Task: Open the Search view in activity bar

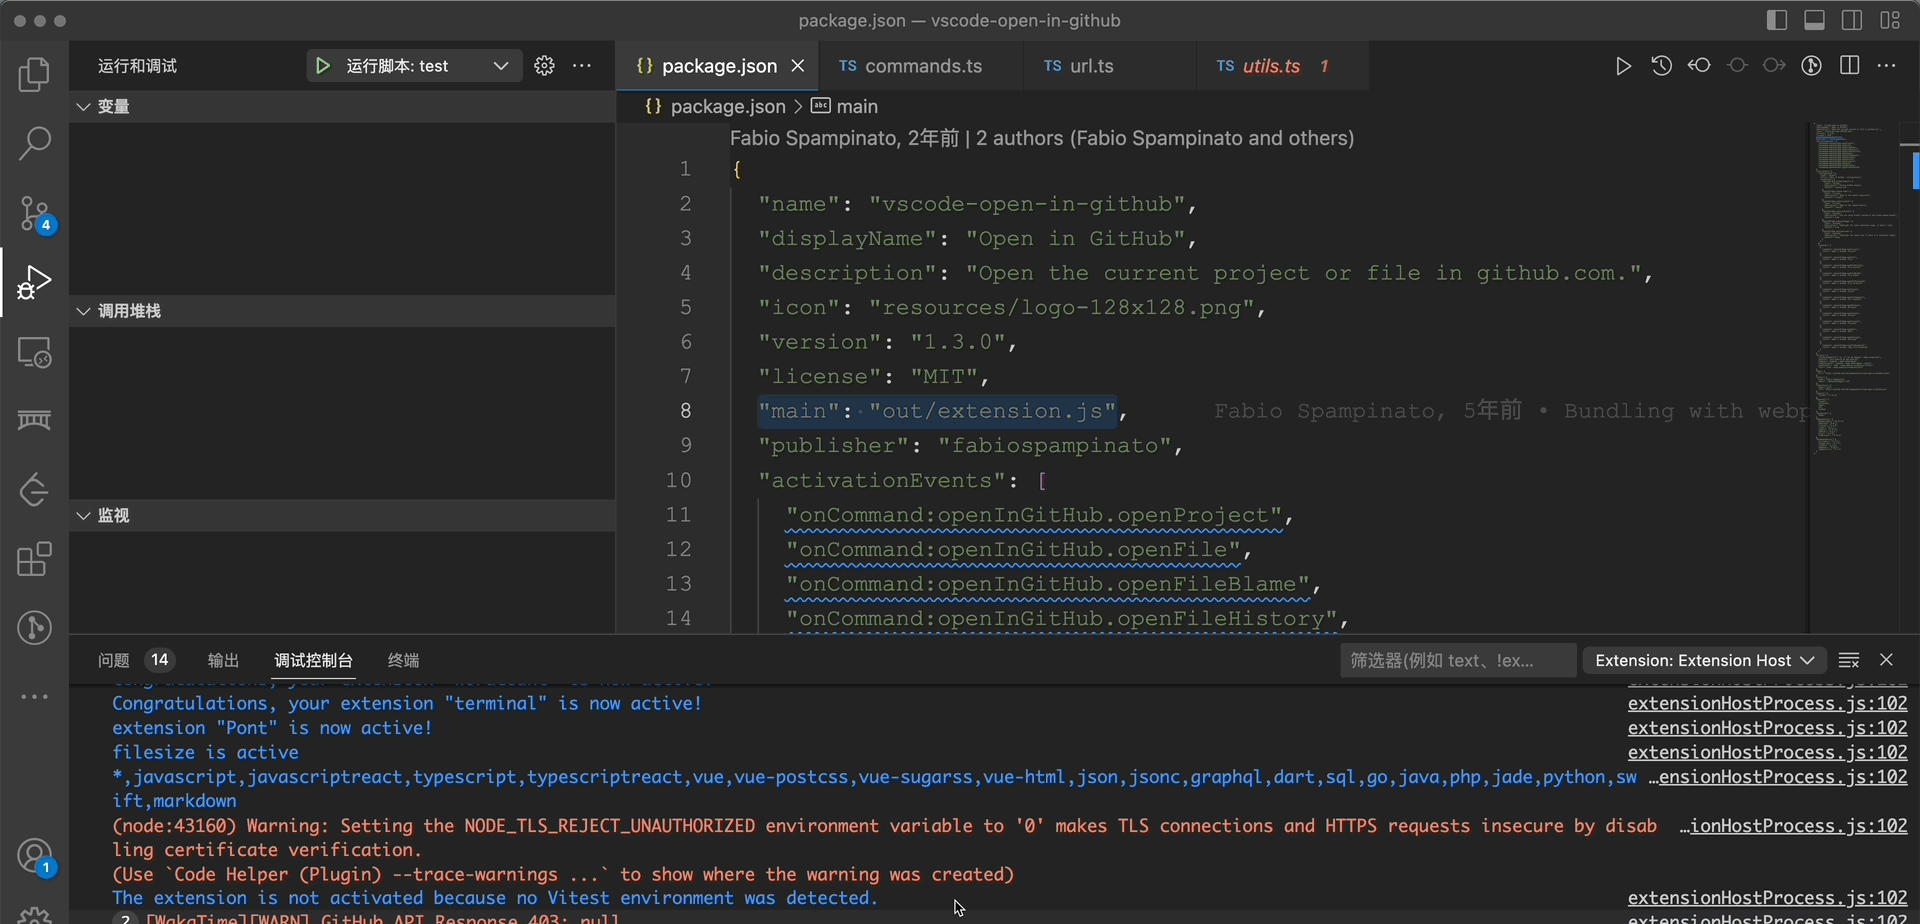Action: click(x=34, y=143)
